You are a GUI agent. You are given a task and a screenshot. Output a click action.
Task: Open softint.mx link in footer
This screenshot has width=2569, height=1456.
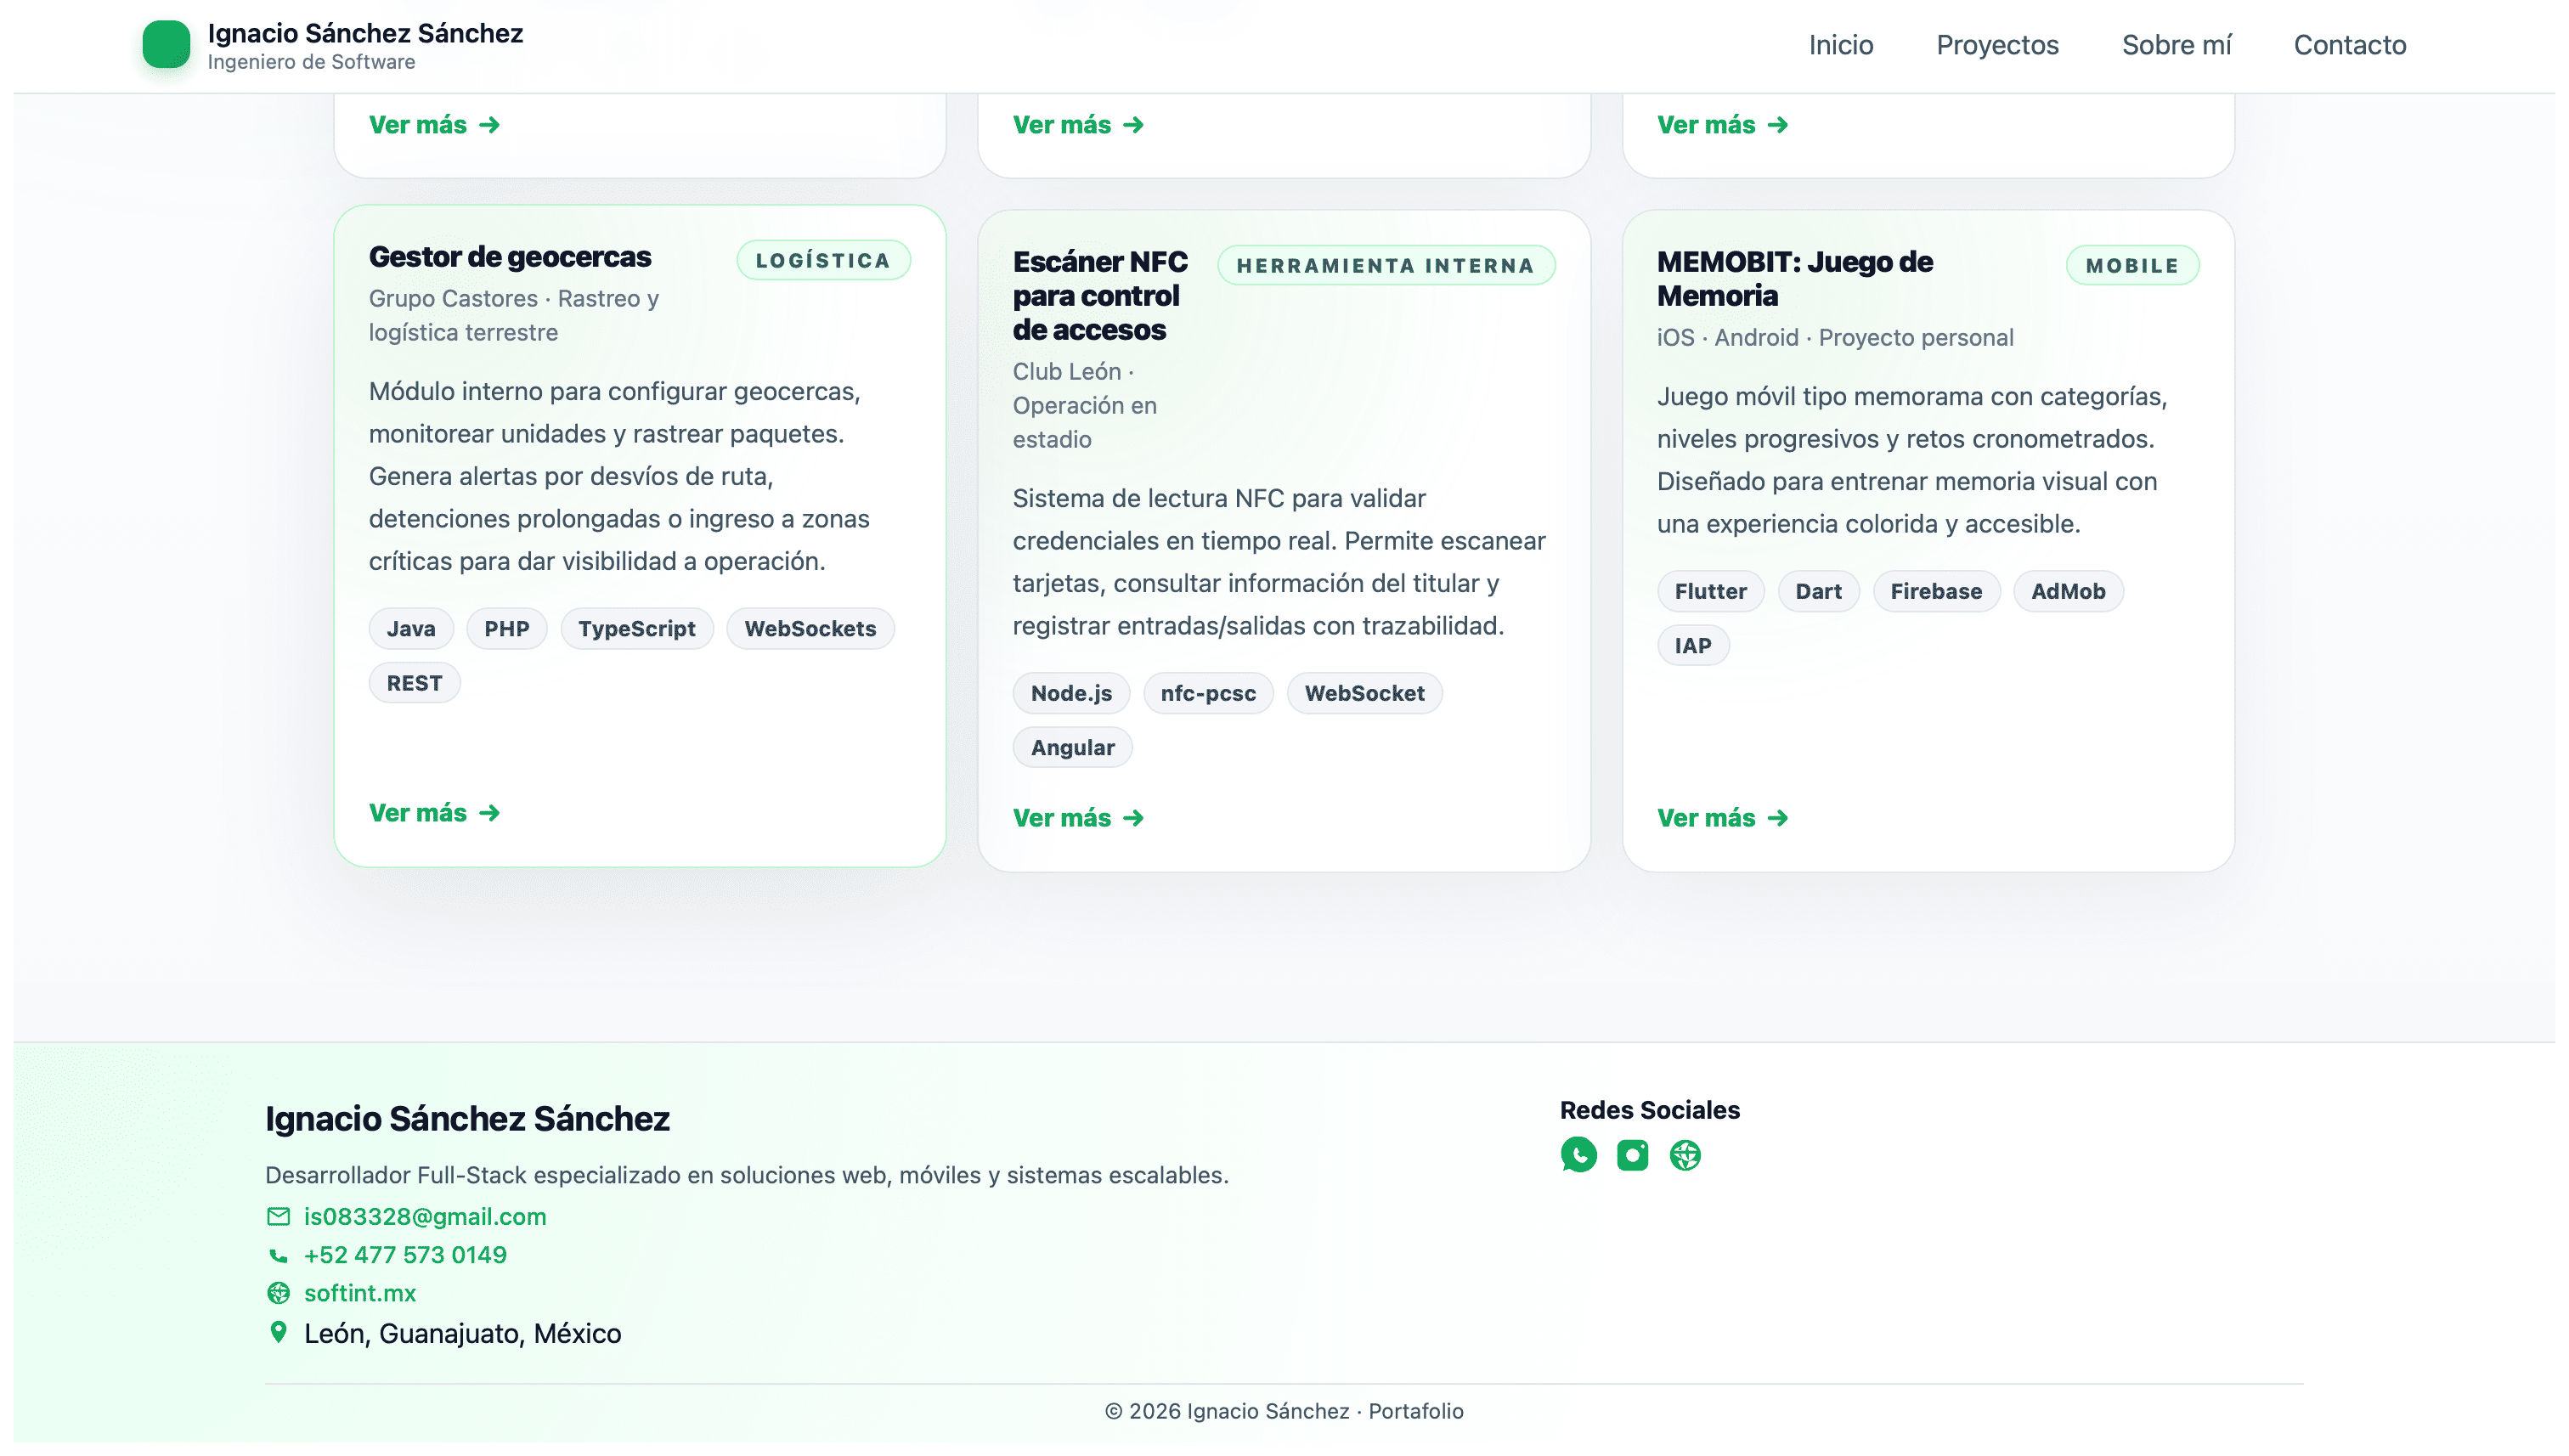[360, 1293]
